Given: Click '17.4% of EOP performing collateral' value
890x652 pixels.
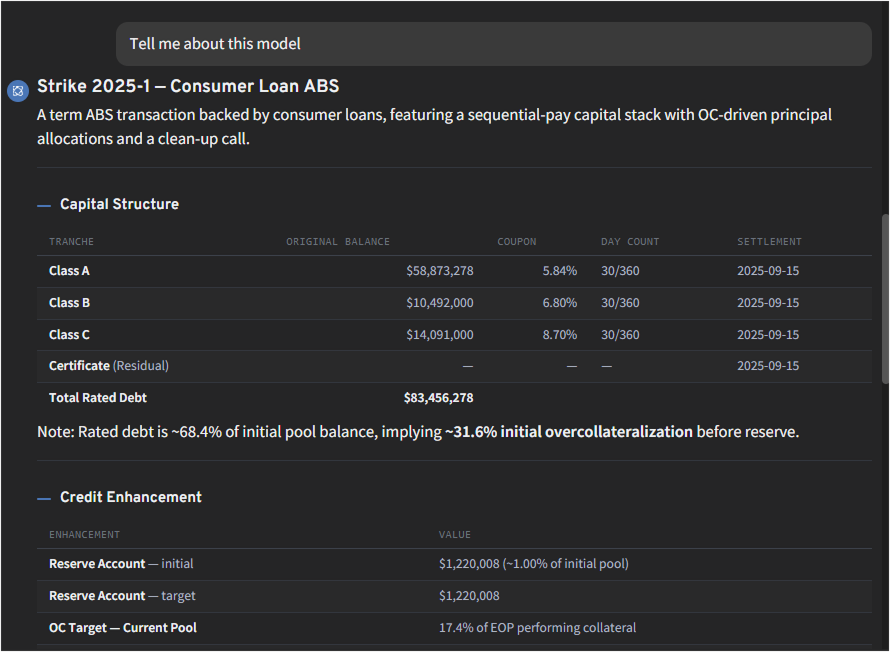Looking at the screenshot, I should coord(537,628).
